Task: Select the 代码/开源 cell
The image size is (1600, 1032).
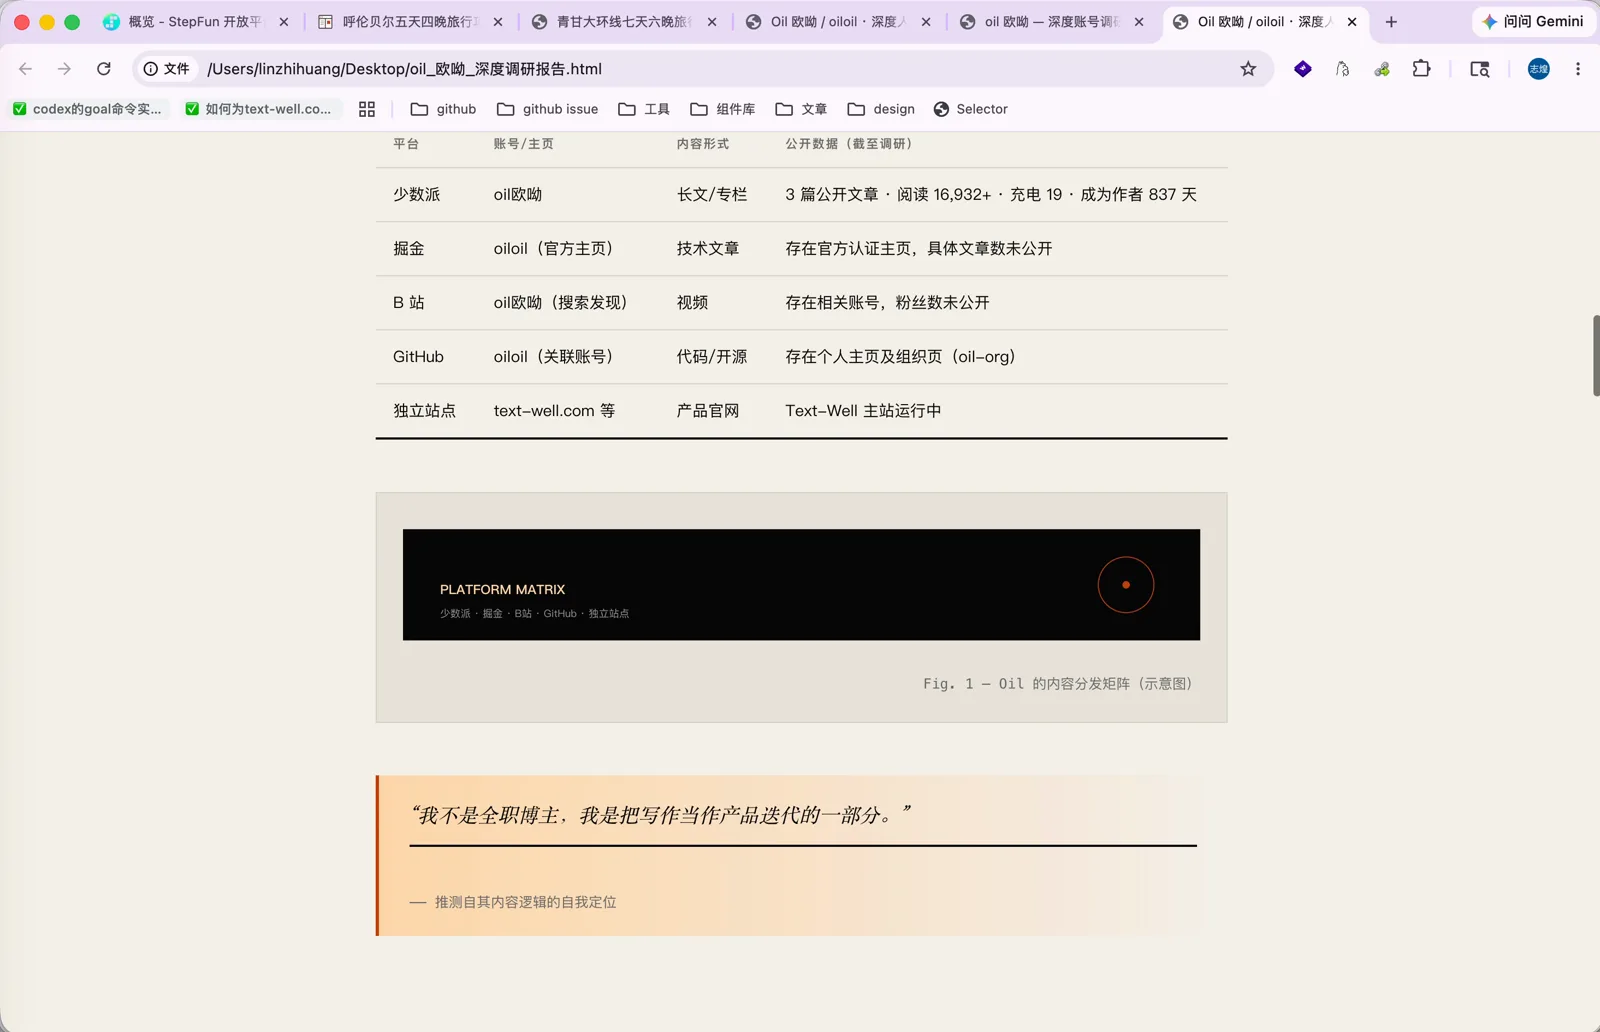Action: 712,356
